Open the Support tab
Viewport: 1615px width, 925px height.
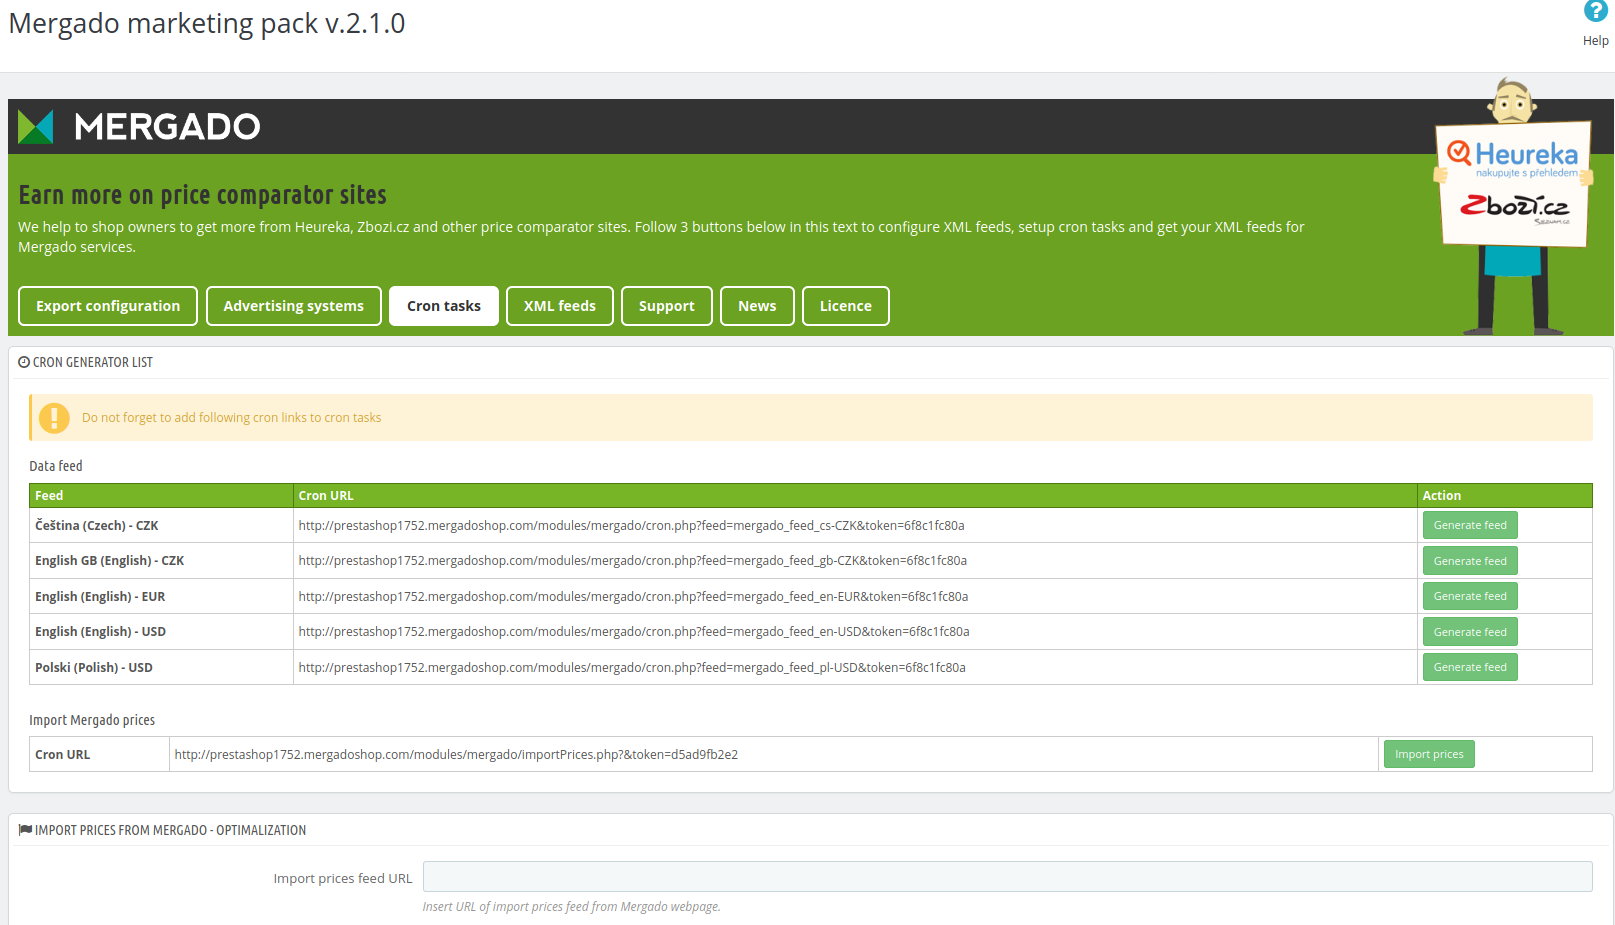[x=666, y=305]
